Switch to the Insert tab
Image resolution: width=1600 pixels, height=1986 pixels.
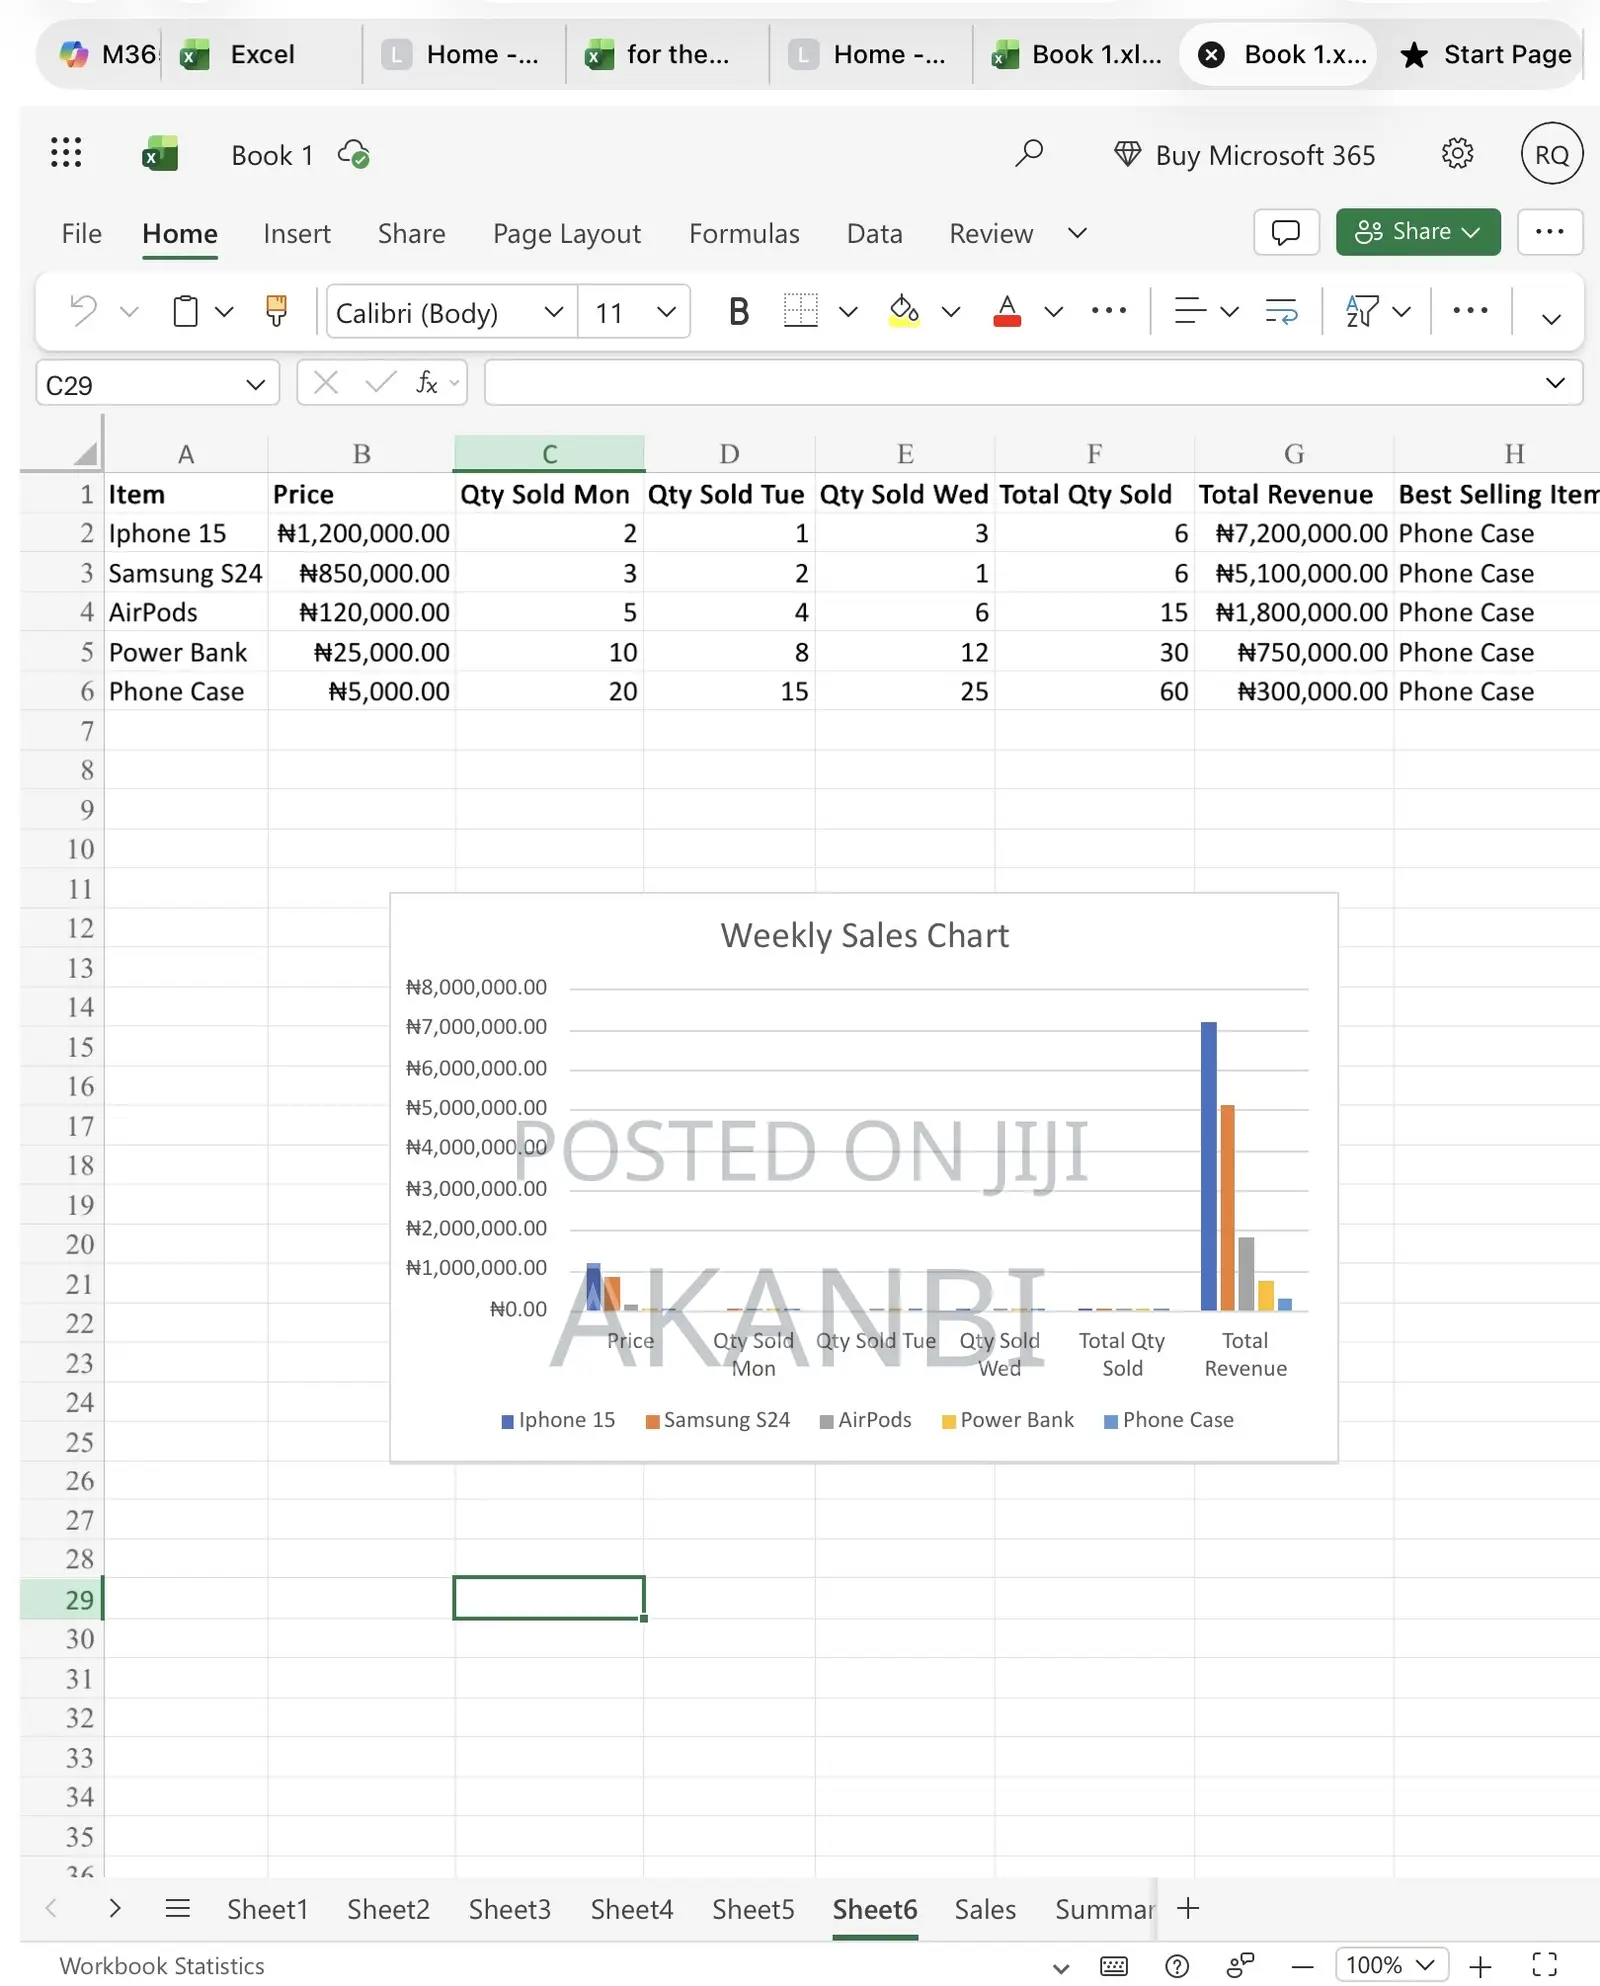pyautogui.click(x=297, y=233)
